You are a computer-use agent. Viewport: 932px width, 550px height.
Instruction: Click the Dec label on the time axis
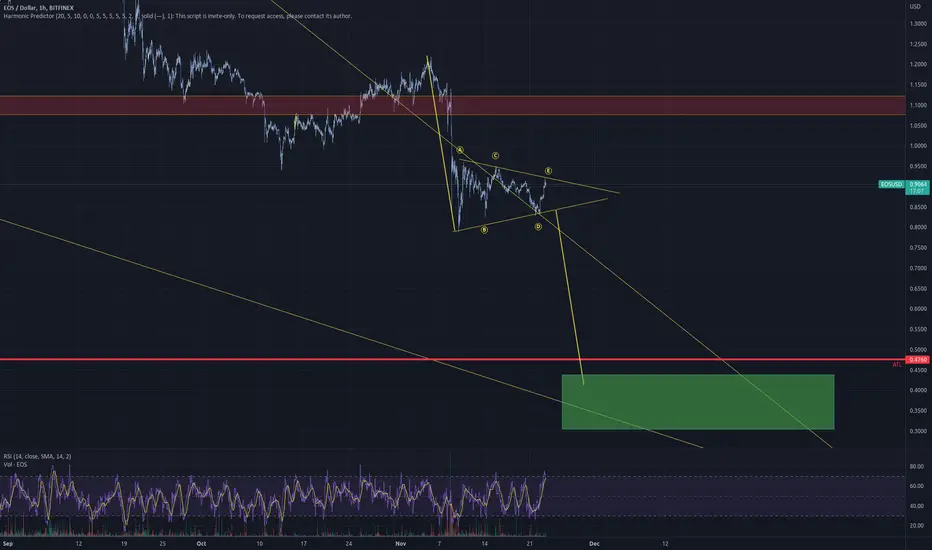pos(594,543)
